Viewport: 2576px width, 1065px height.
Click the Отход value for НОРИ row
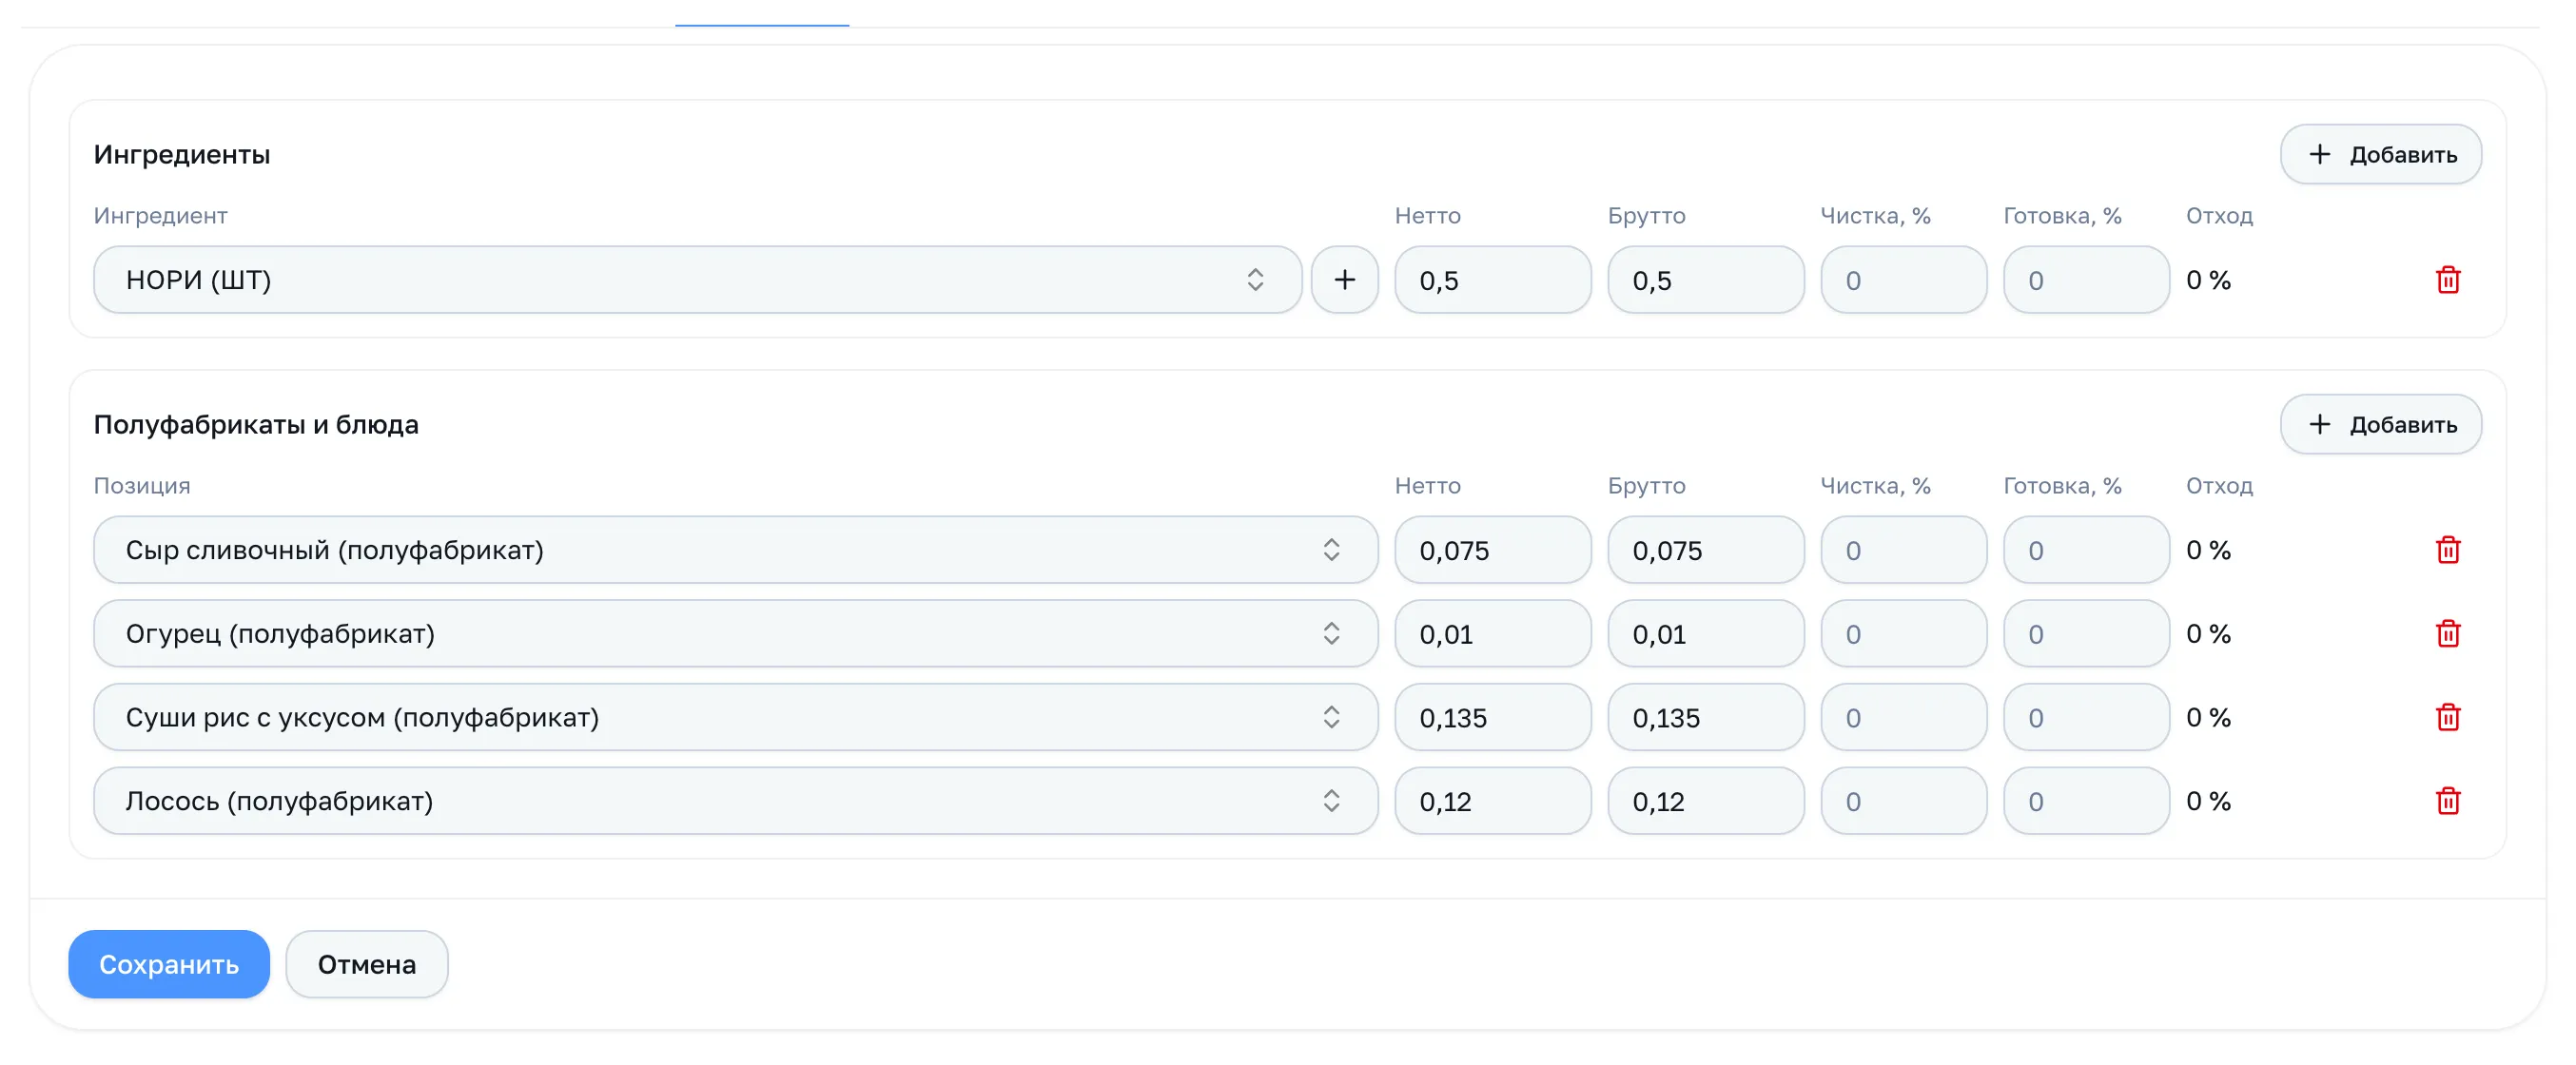tap(2208, 280)
